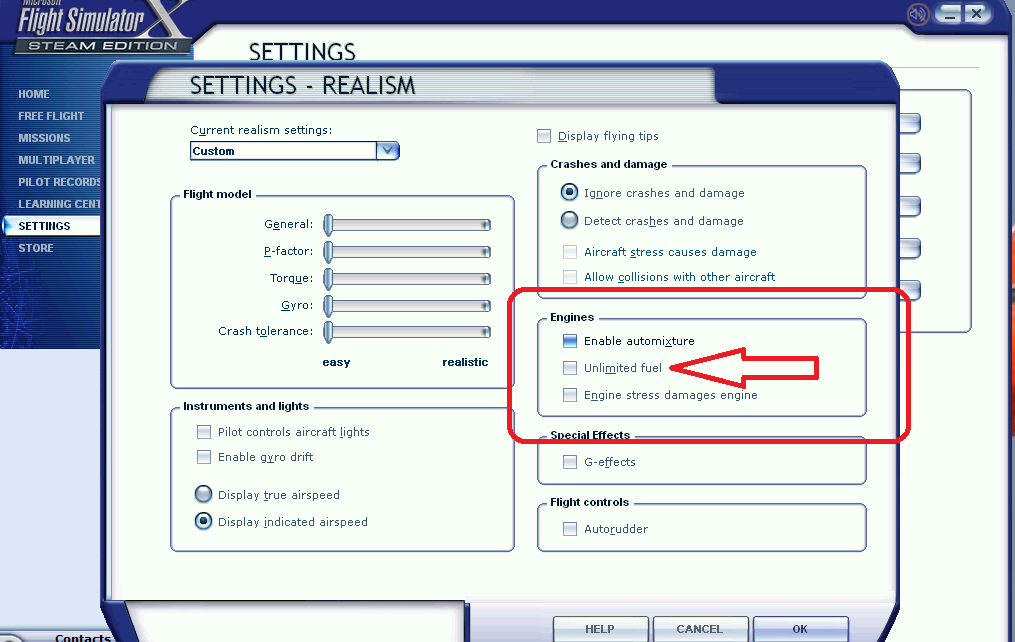Open FREE FLIGHT in sidebar
The width and height of the screenshot is (1015, 642).
click(51, 116)
